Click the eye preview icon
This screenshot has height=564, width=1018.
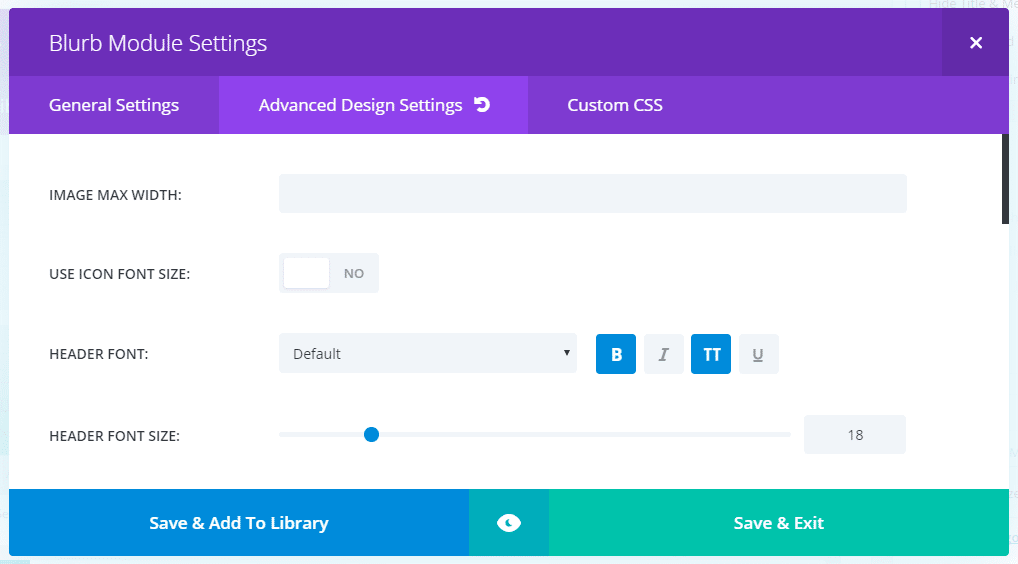click(x=509, y=522)
